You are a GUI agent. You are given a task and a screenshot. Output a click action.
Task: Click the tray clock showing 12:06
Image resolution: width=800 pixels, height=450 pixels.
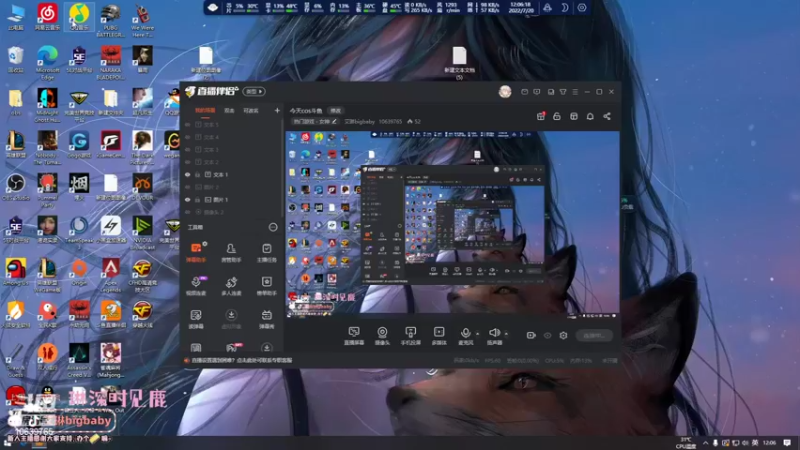(x=769, y=442)
